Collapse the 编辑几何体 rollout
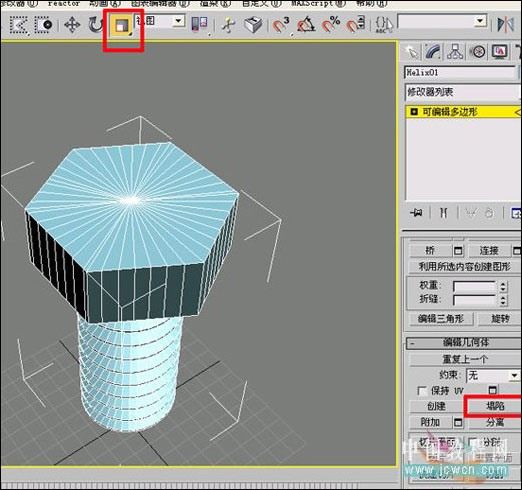The image size is (522, 490). click(x=464, y=343)
